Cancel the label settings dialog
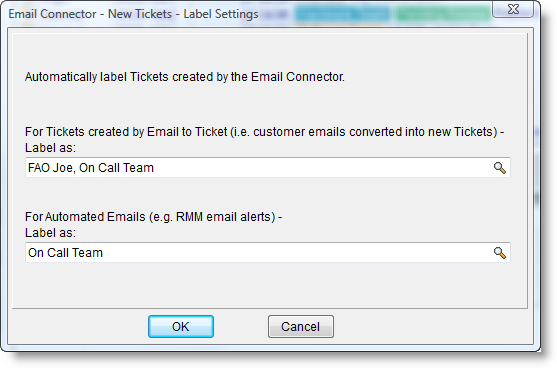The width and height of the screenshot is (557, 368). point(301,326)
